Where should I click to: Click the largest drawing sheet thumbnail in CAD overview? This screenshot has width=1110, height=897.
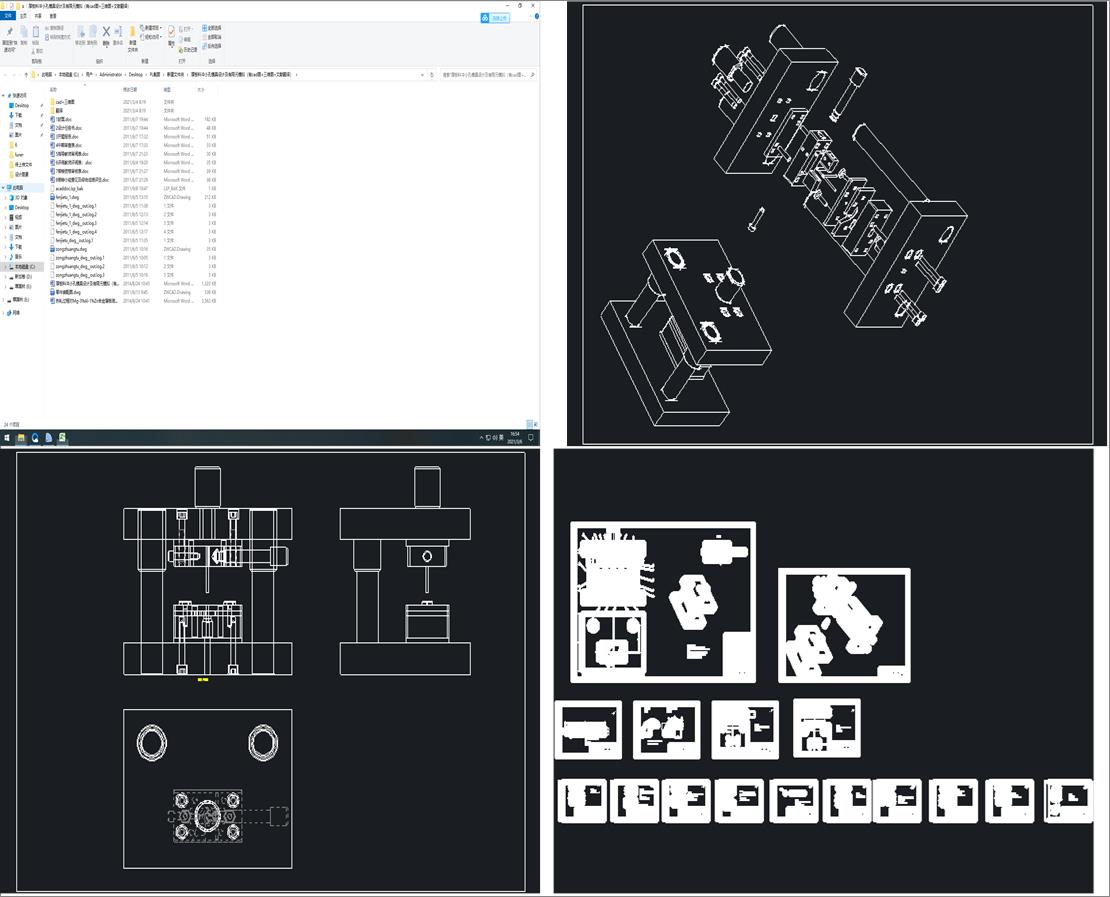point(663,602)
